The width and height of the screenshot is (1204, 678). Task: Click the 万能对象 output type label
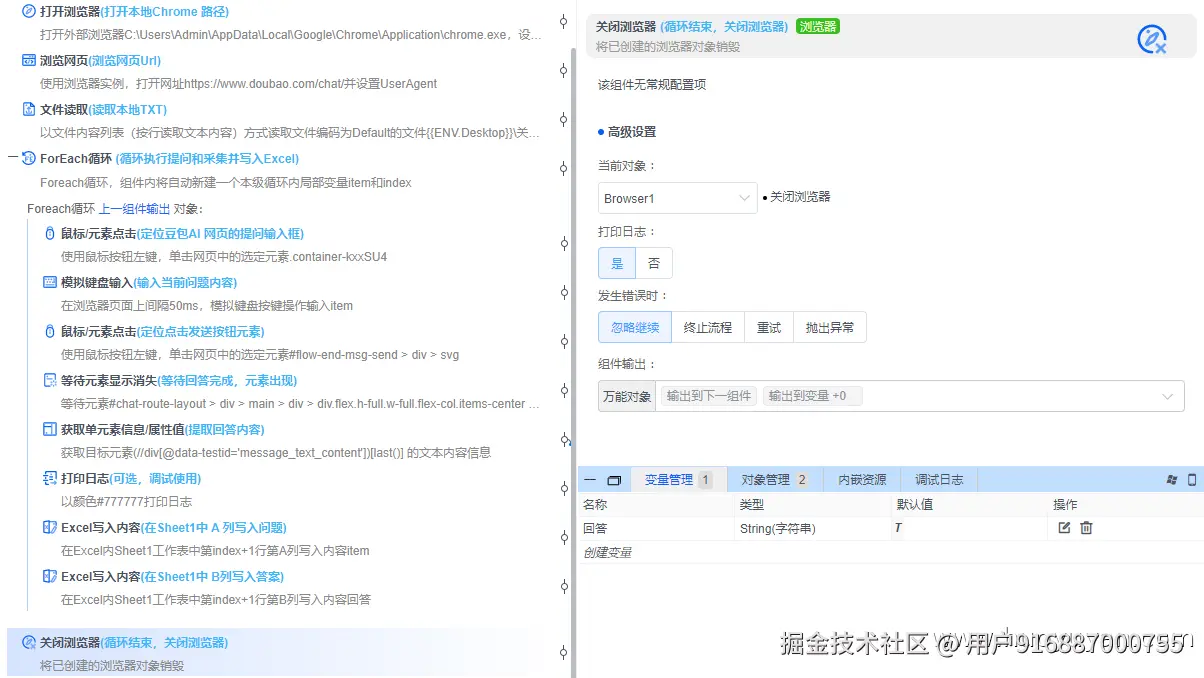point(627,396)
